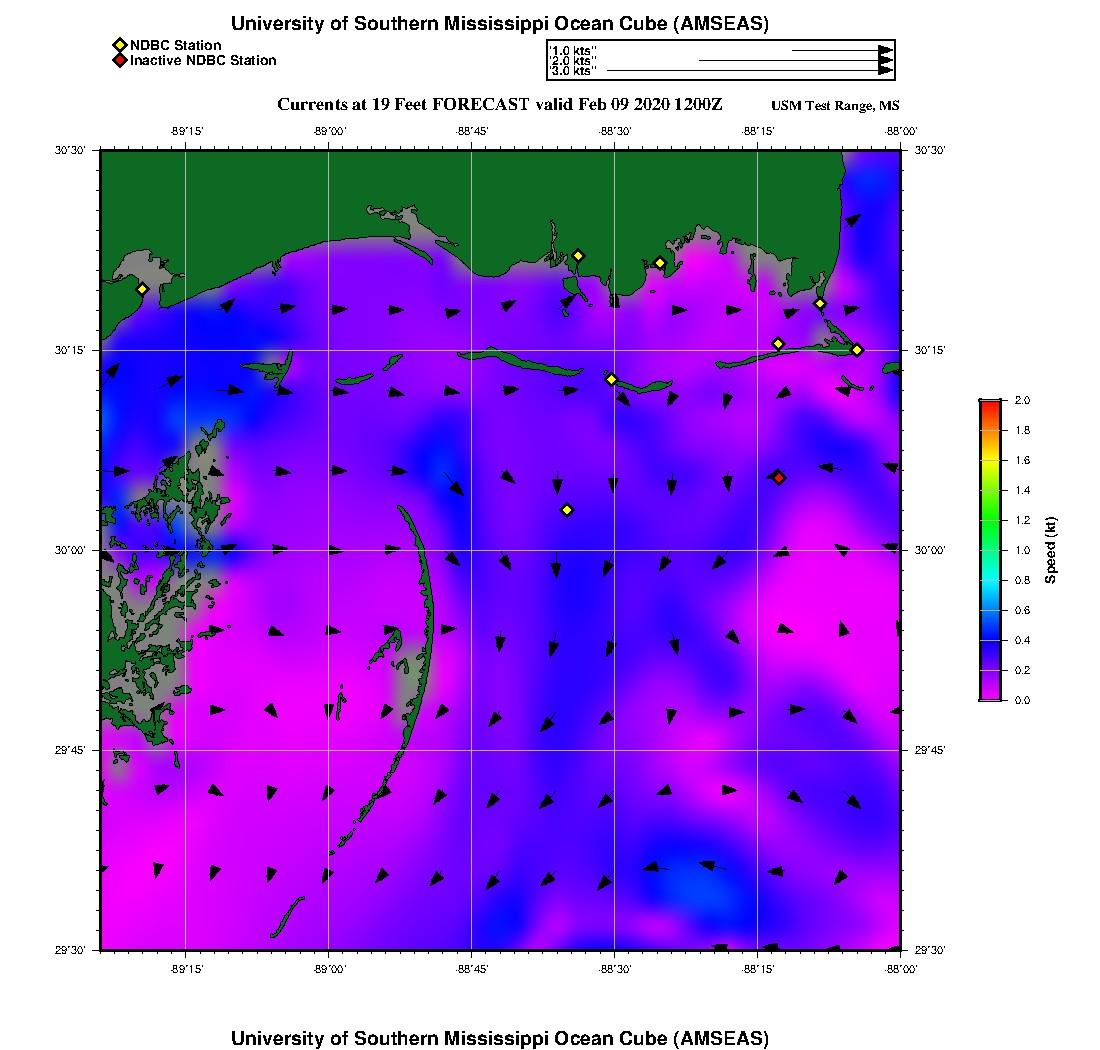Pick the southernmost yellow NDBC station marker

coord(567,510)
